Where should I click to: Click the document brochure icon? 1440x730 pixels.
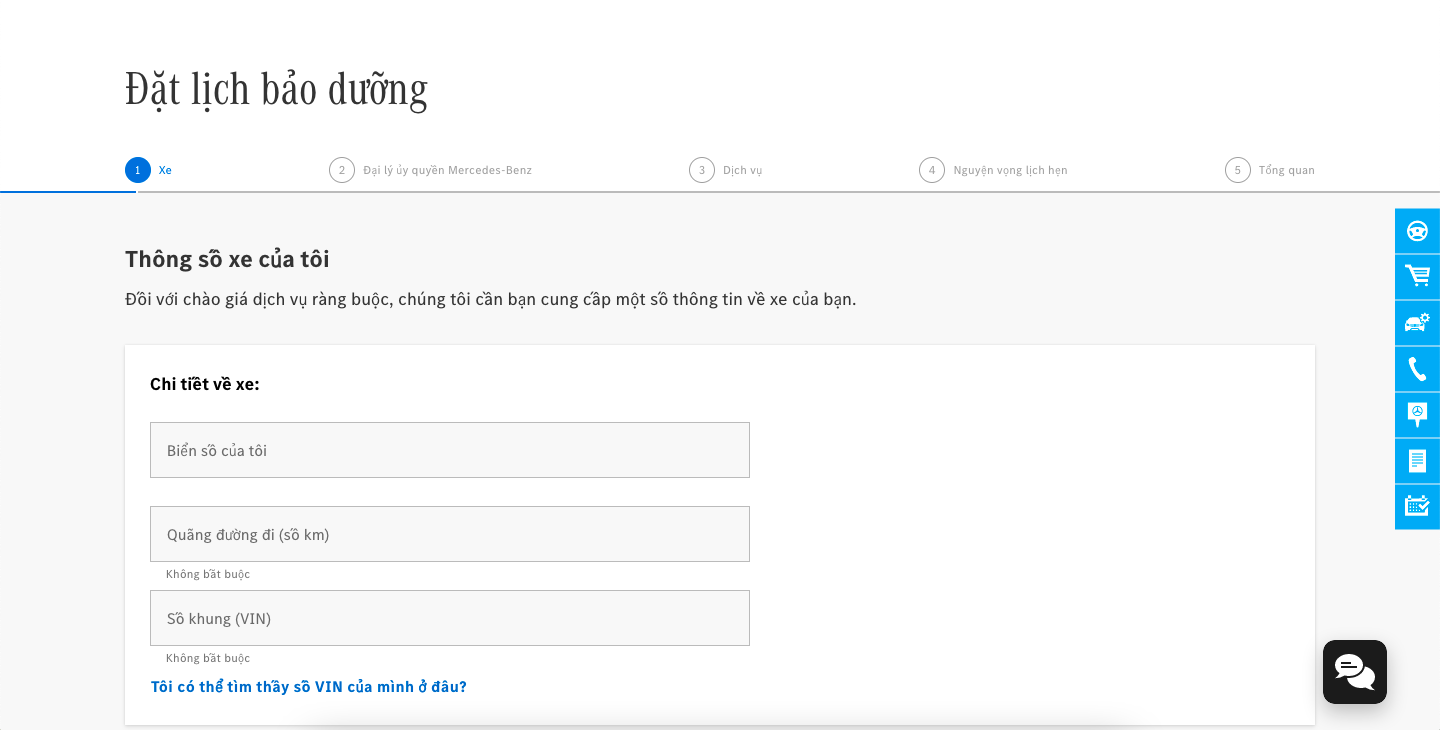(1417, 461)
